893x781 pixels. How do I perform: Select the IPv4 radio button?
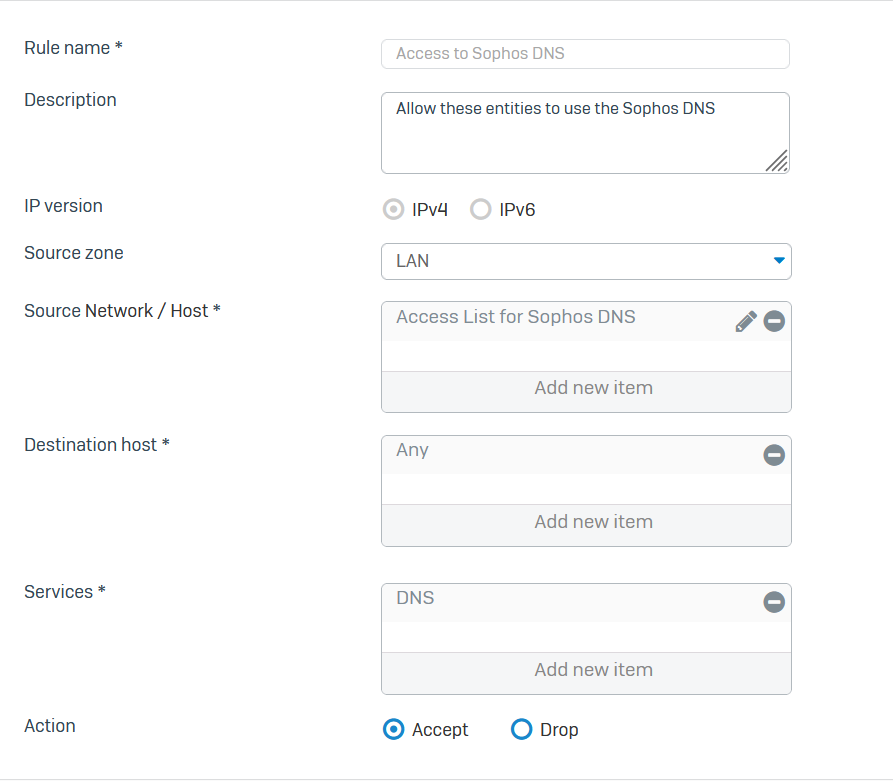(x=394, y=210)
